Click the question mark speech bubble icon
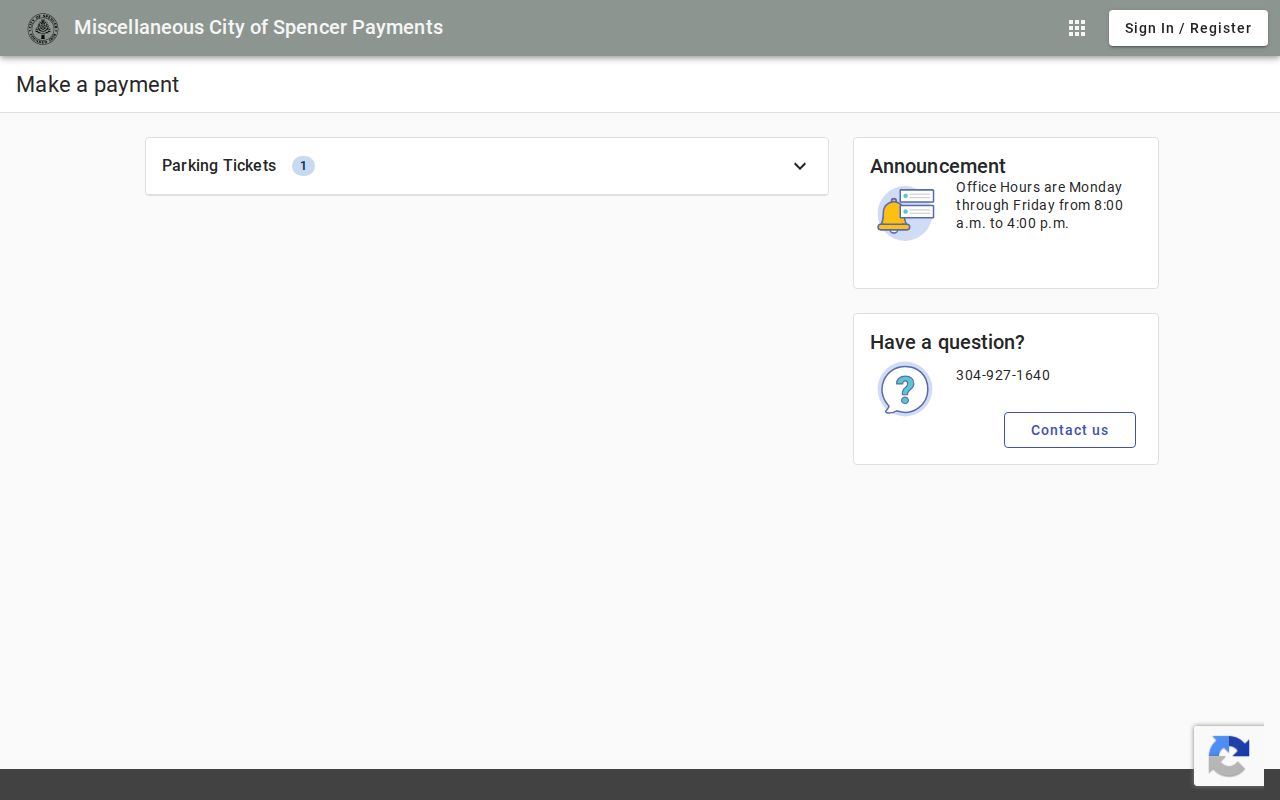 point(905,388)
